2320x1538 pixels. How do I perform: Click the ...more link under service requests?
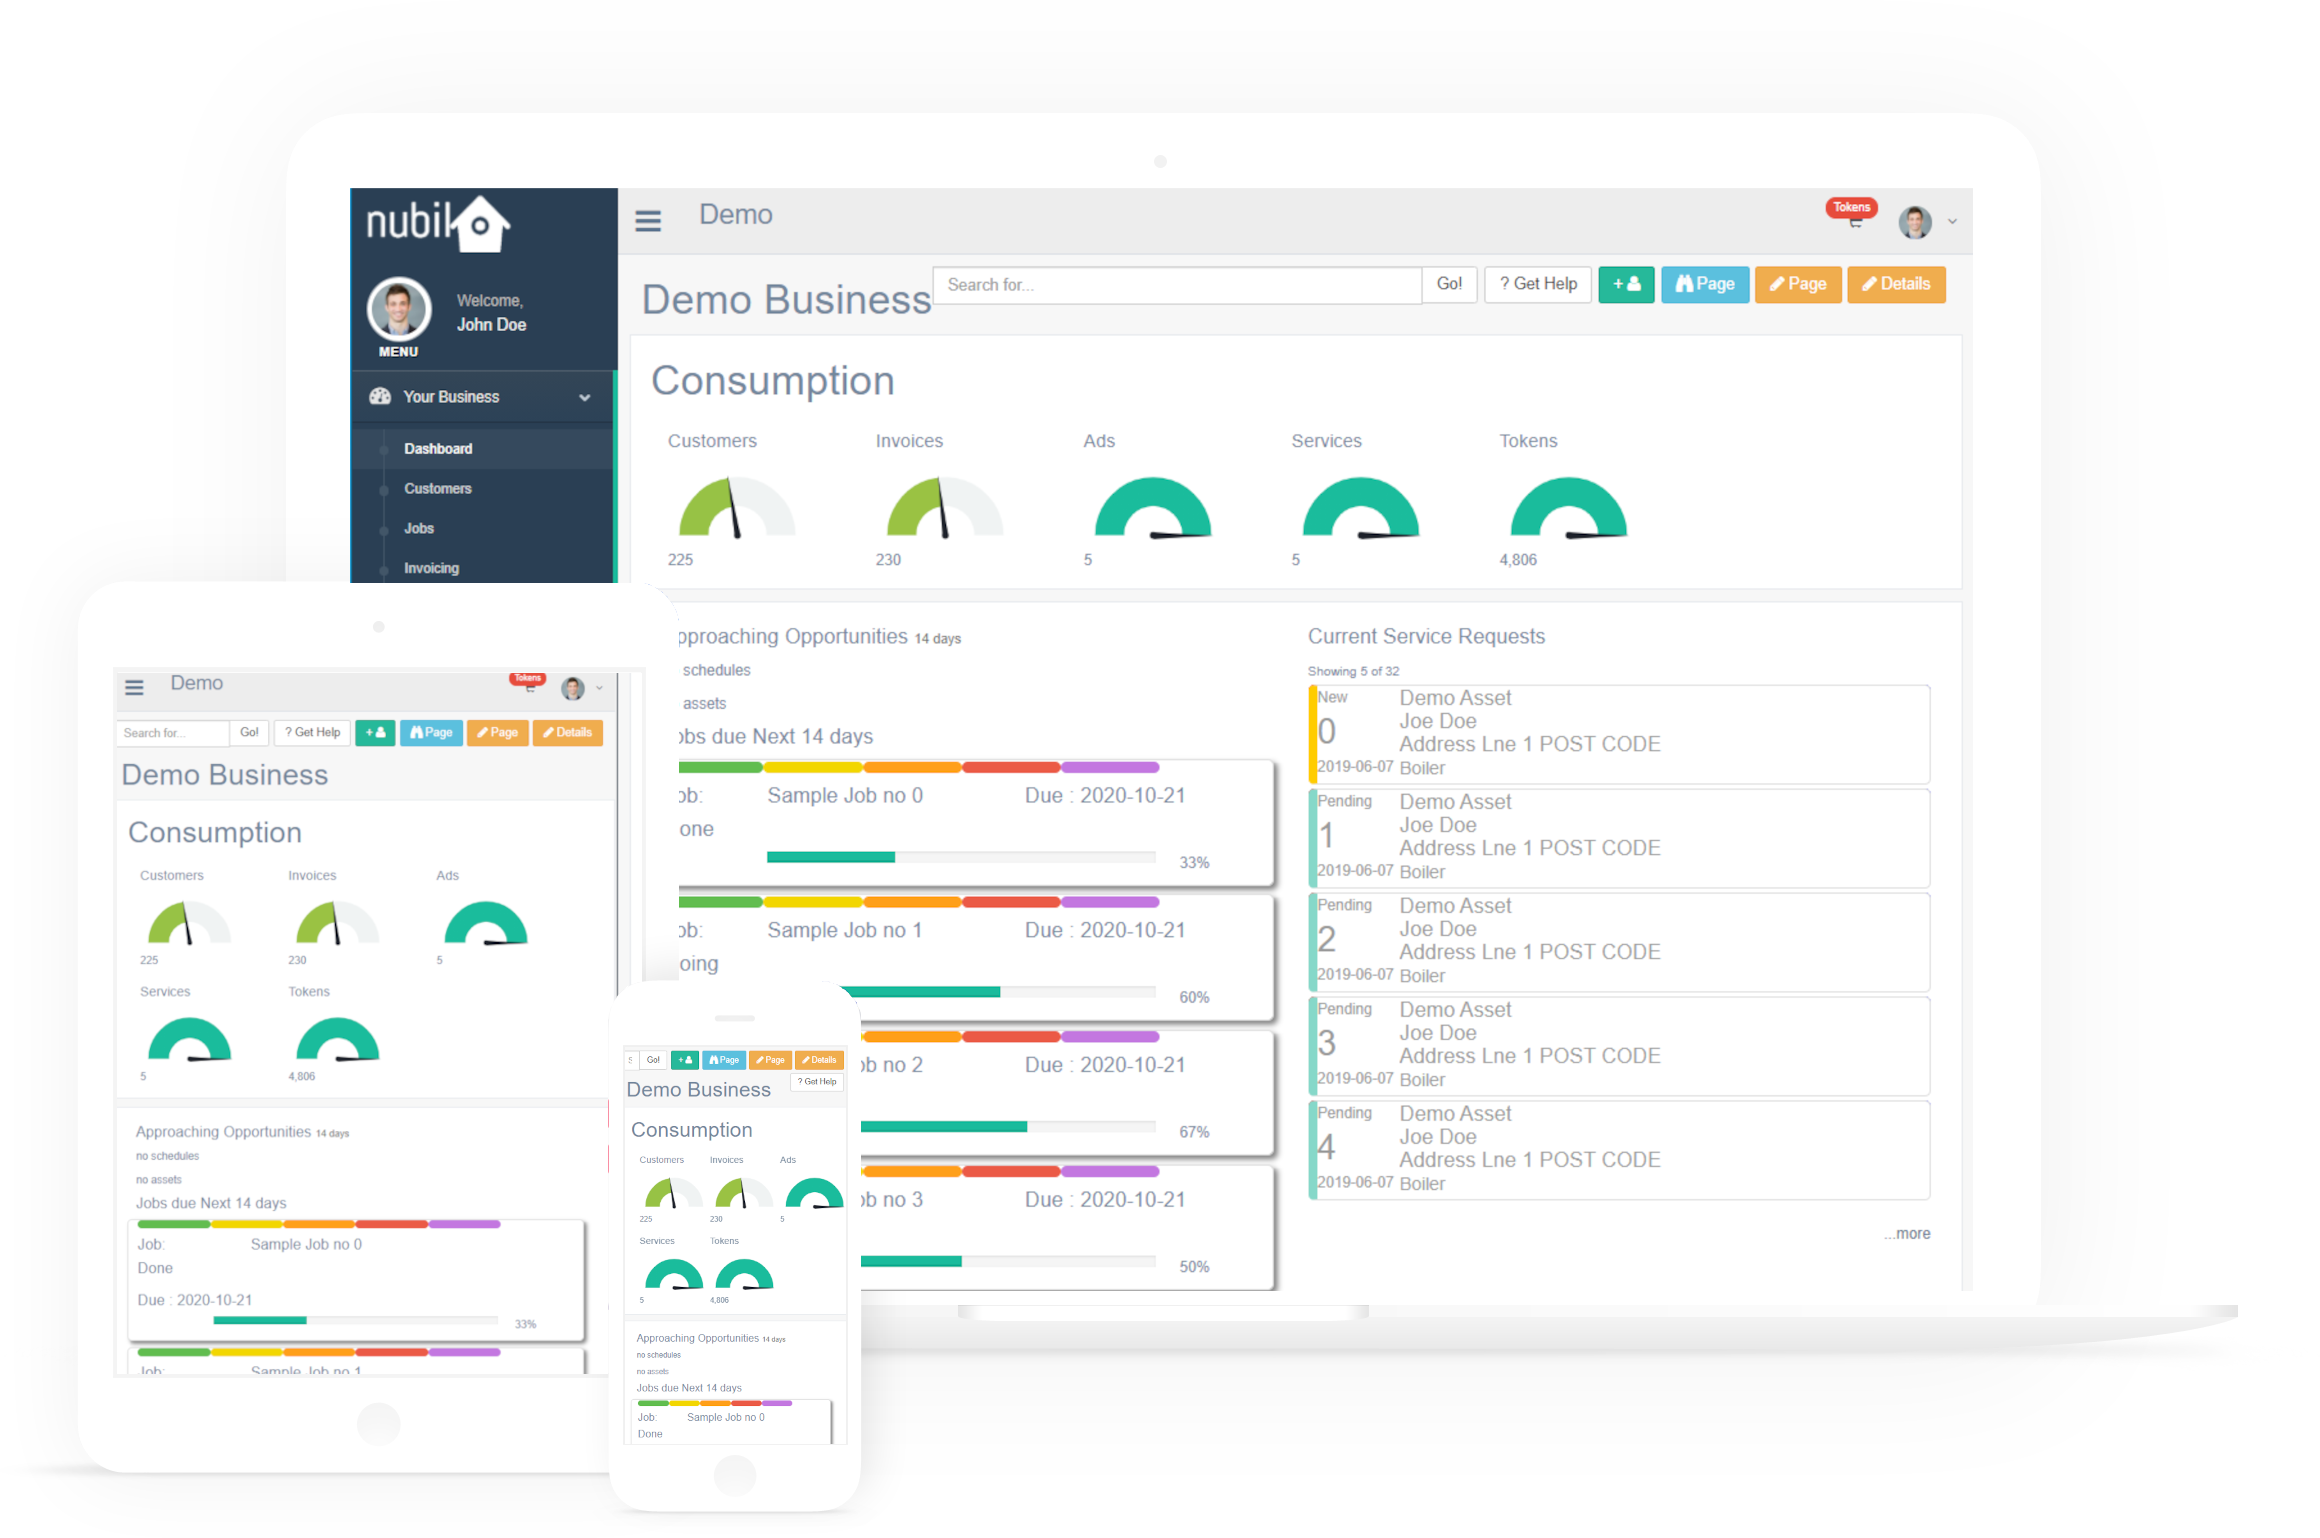click(1907, 1234)
